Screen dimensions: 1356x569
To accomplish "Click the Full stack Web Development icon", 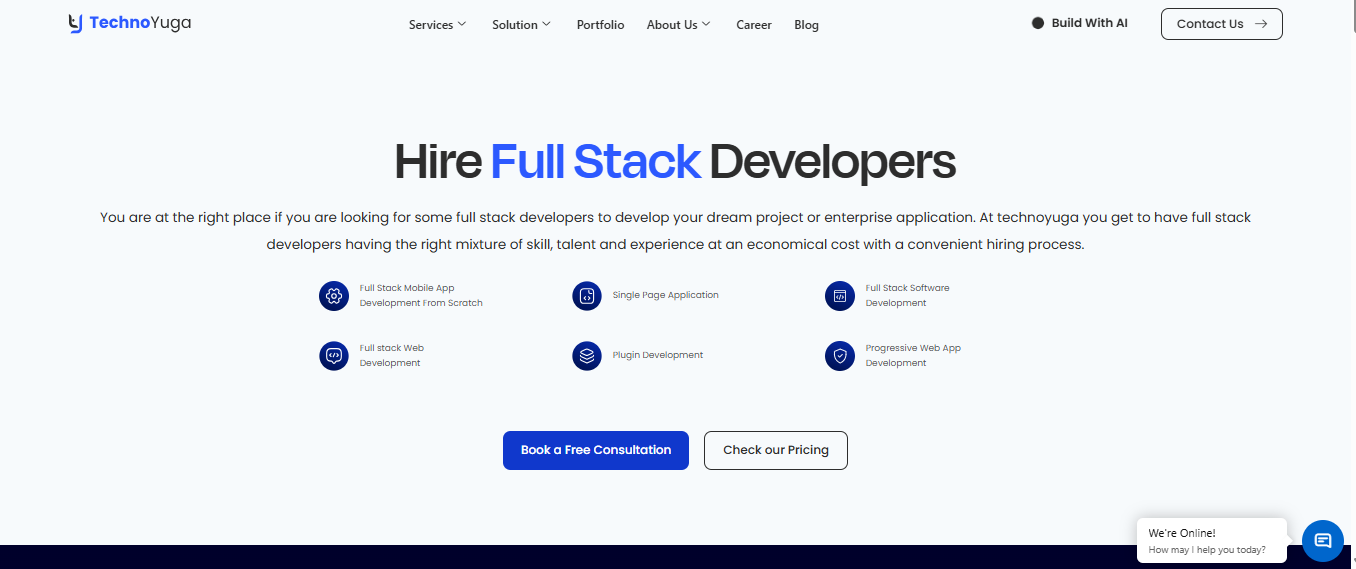I will (x=334, y=356).
